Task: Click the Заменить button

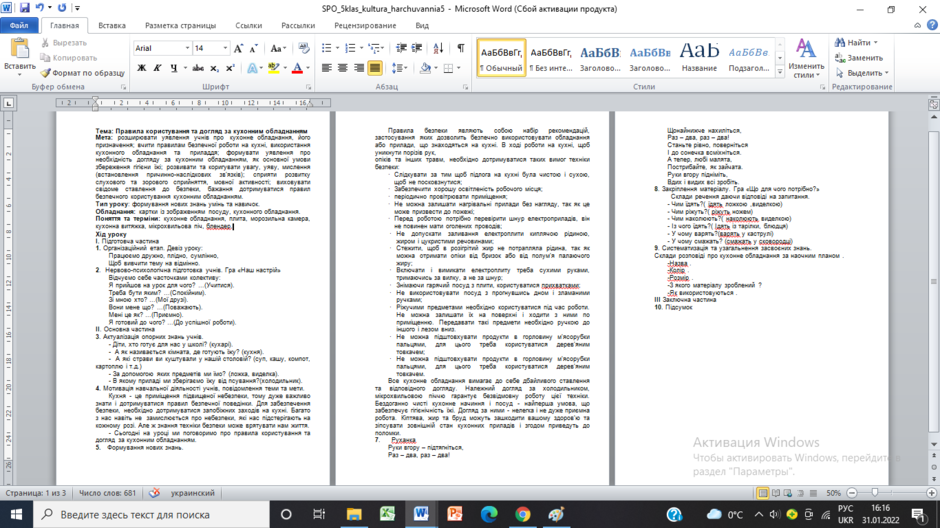Action: tap(860, 58)
